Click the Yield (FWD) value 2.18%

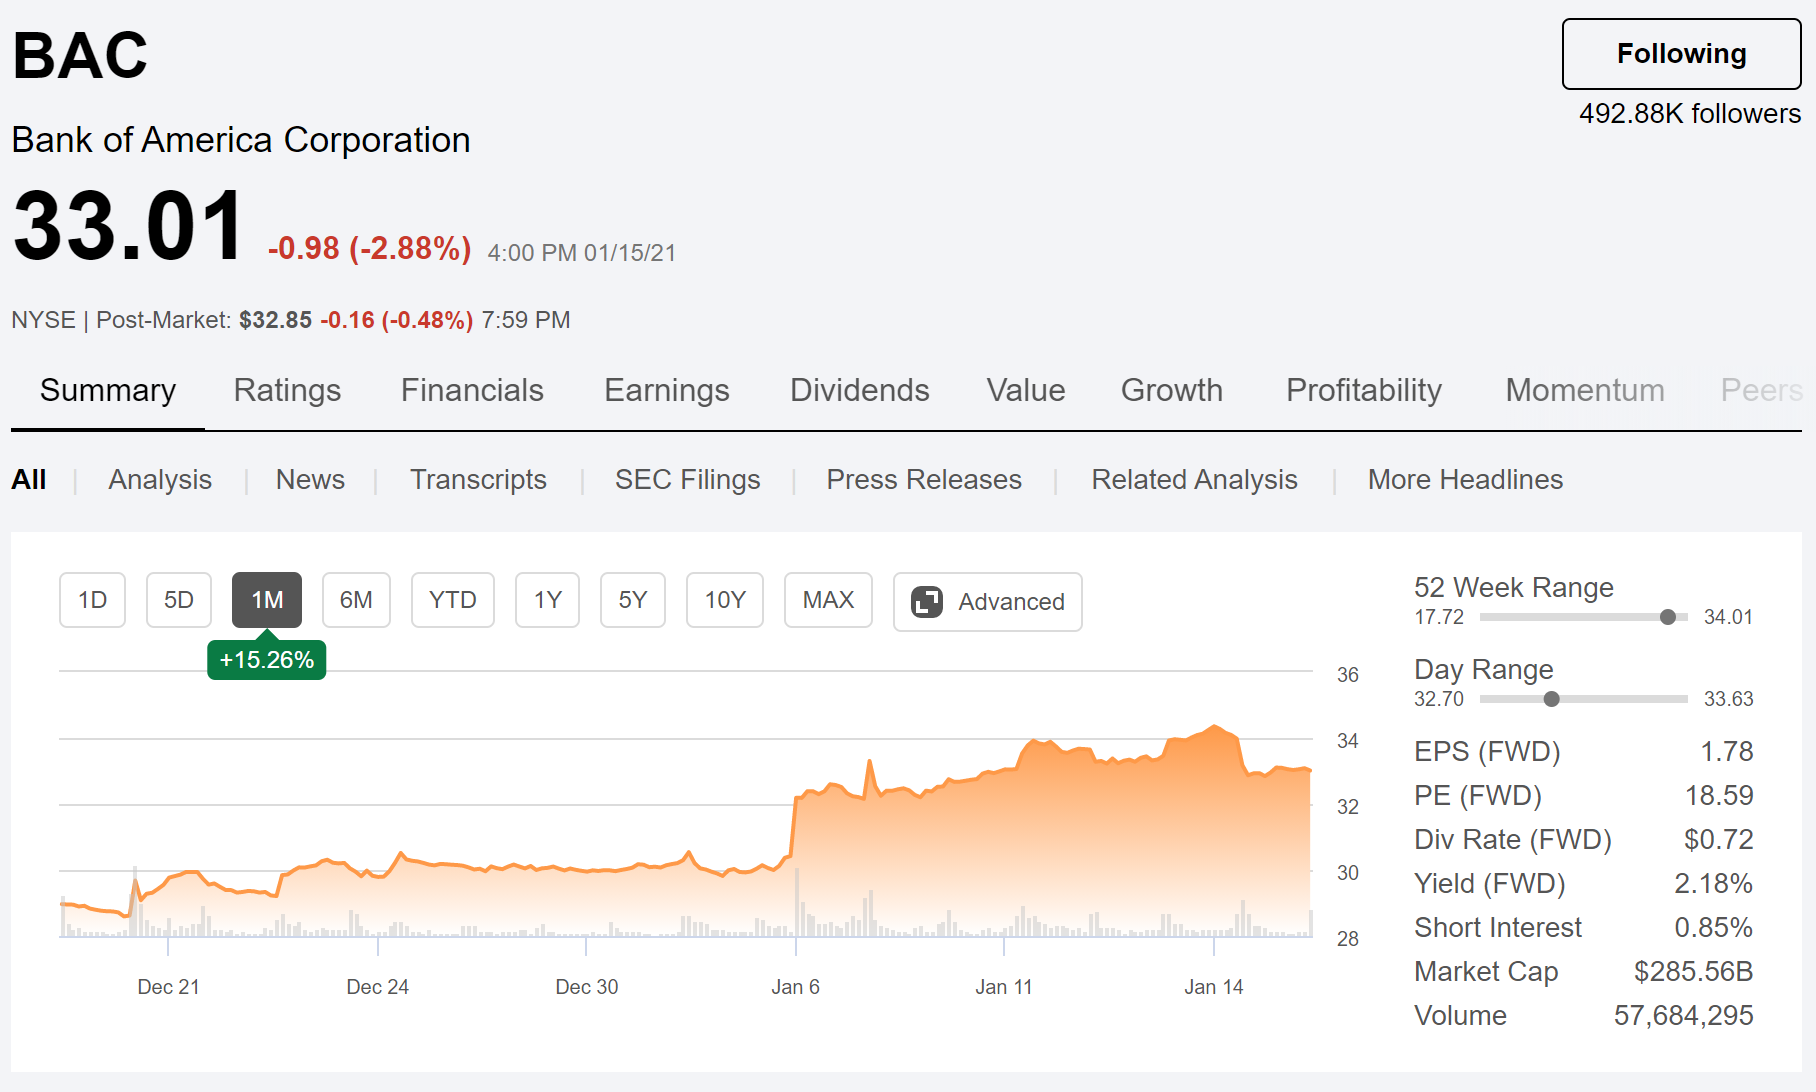tap(1713, 884)
